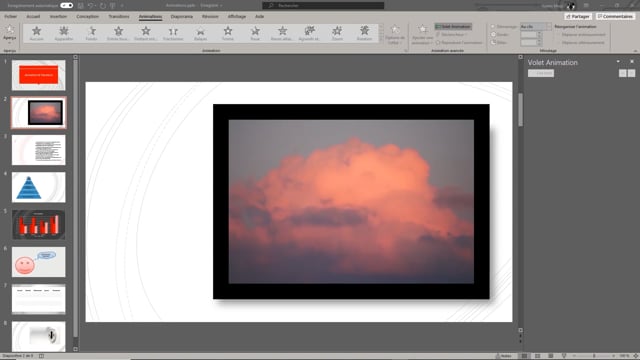The width and height of the screenshot is (640, 360).
Task: Open the Démarrer dropdown
Action: [x=536, y=27]
